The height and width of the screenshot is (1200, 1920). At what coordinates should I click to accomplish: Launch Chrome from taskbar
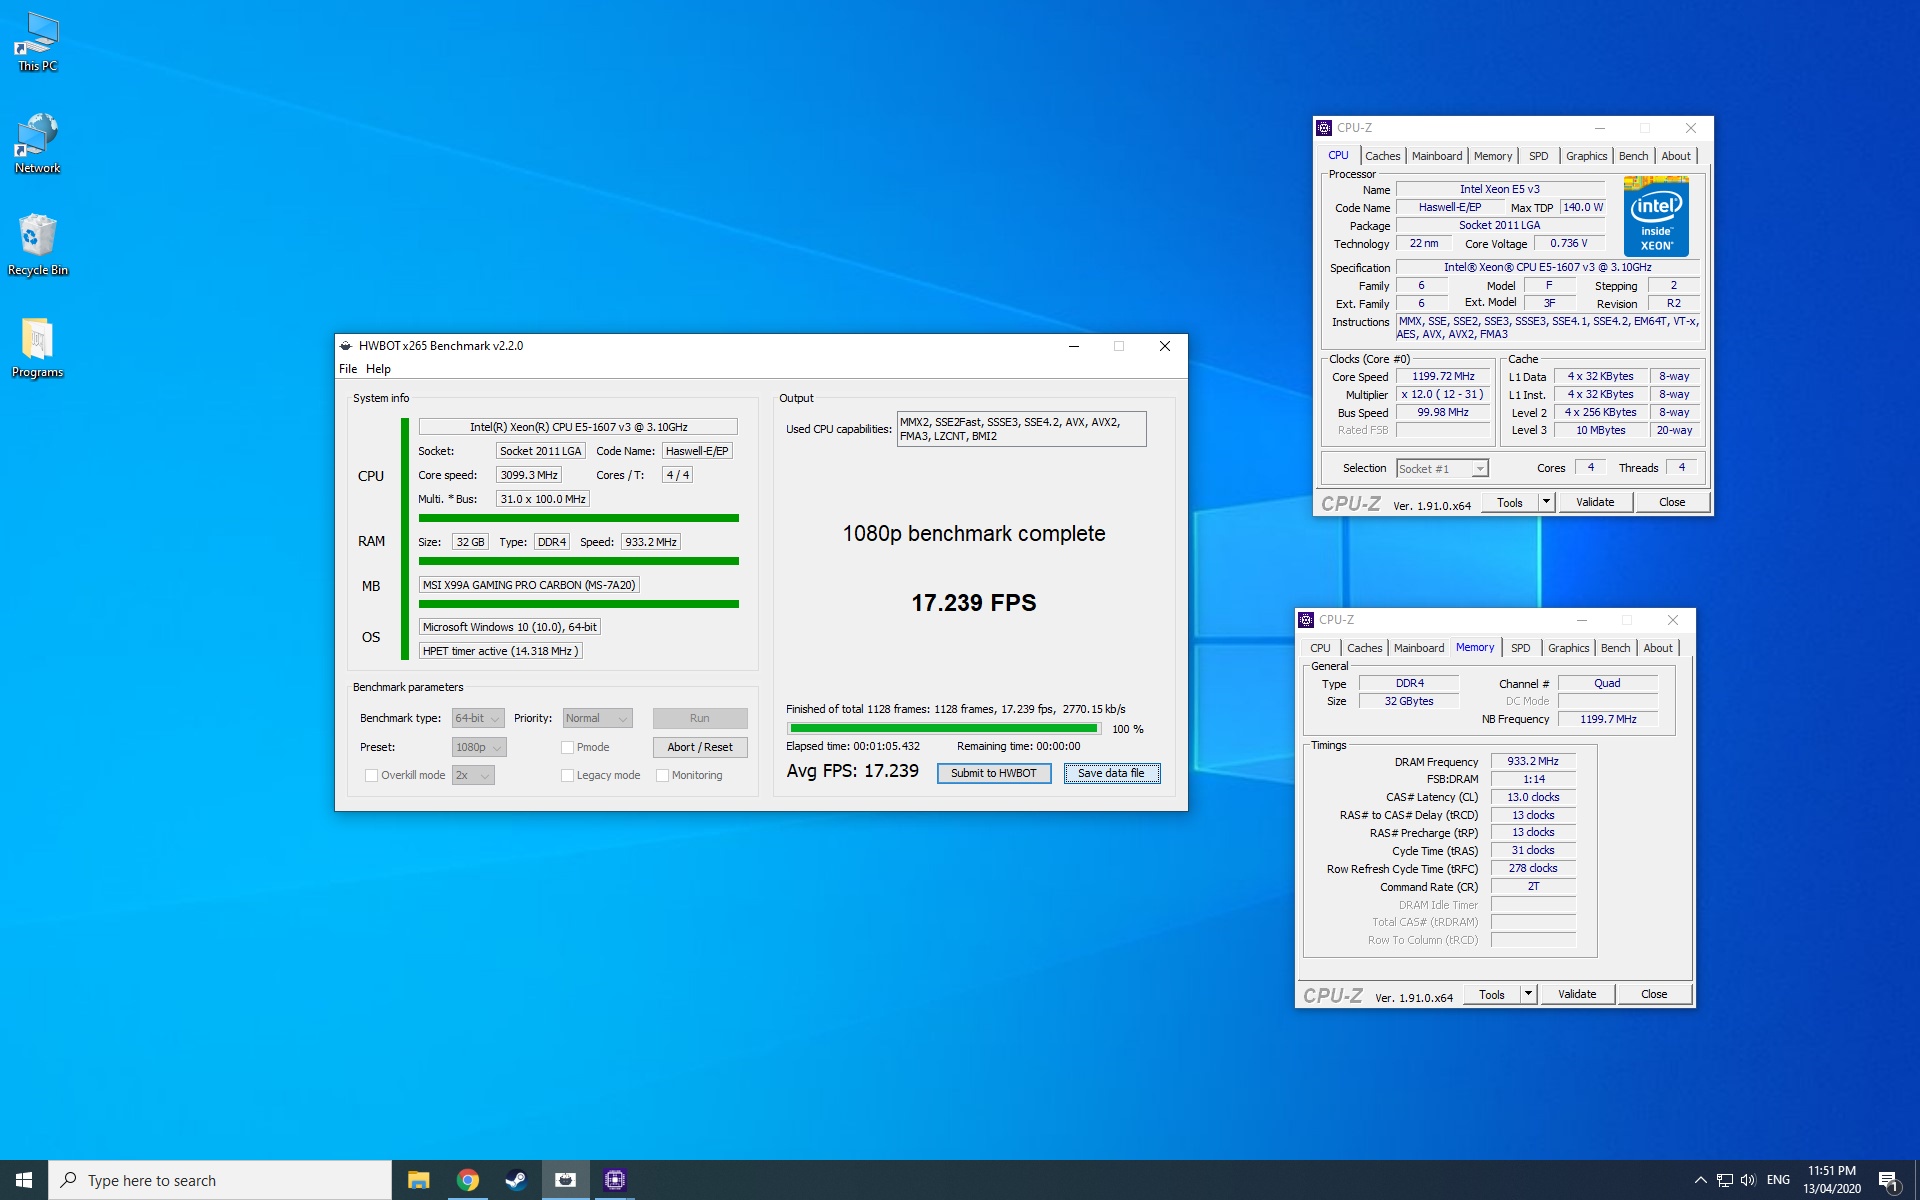pyautogui.click(x=467, y=1180)
